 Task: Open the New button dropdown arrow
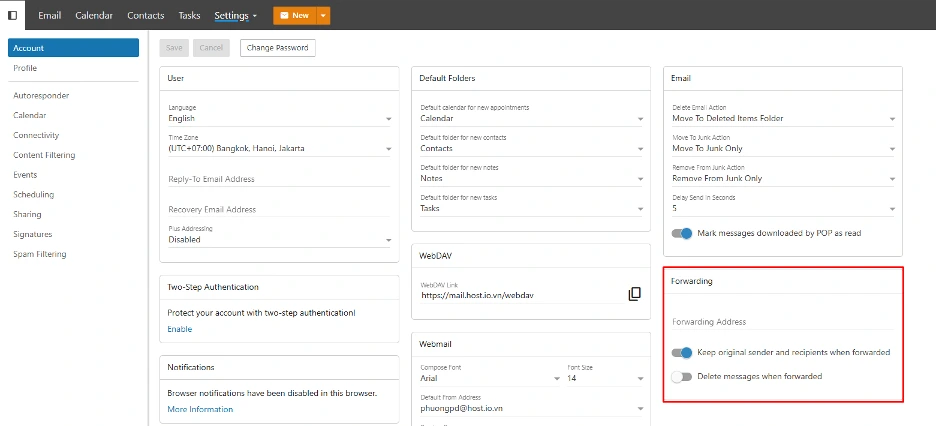pos(323,16)
